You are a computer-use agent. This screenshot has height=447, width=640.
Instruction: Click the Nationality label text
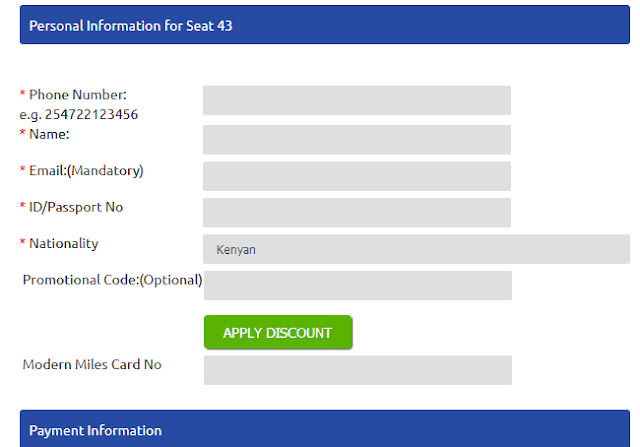click(64, 243)
